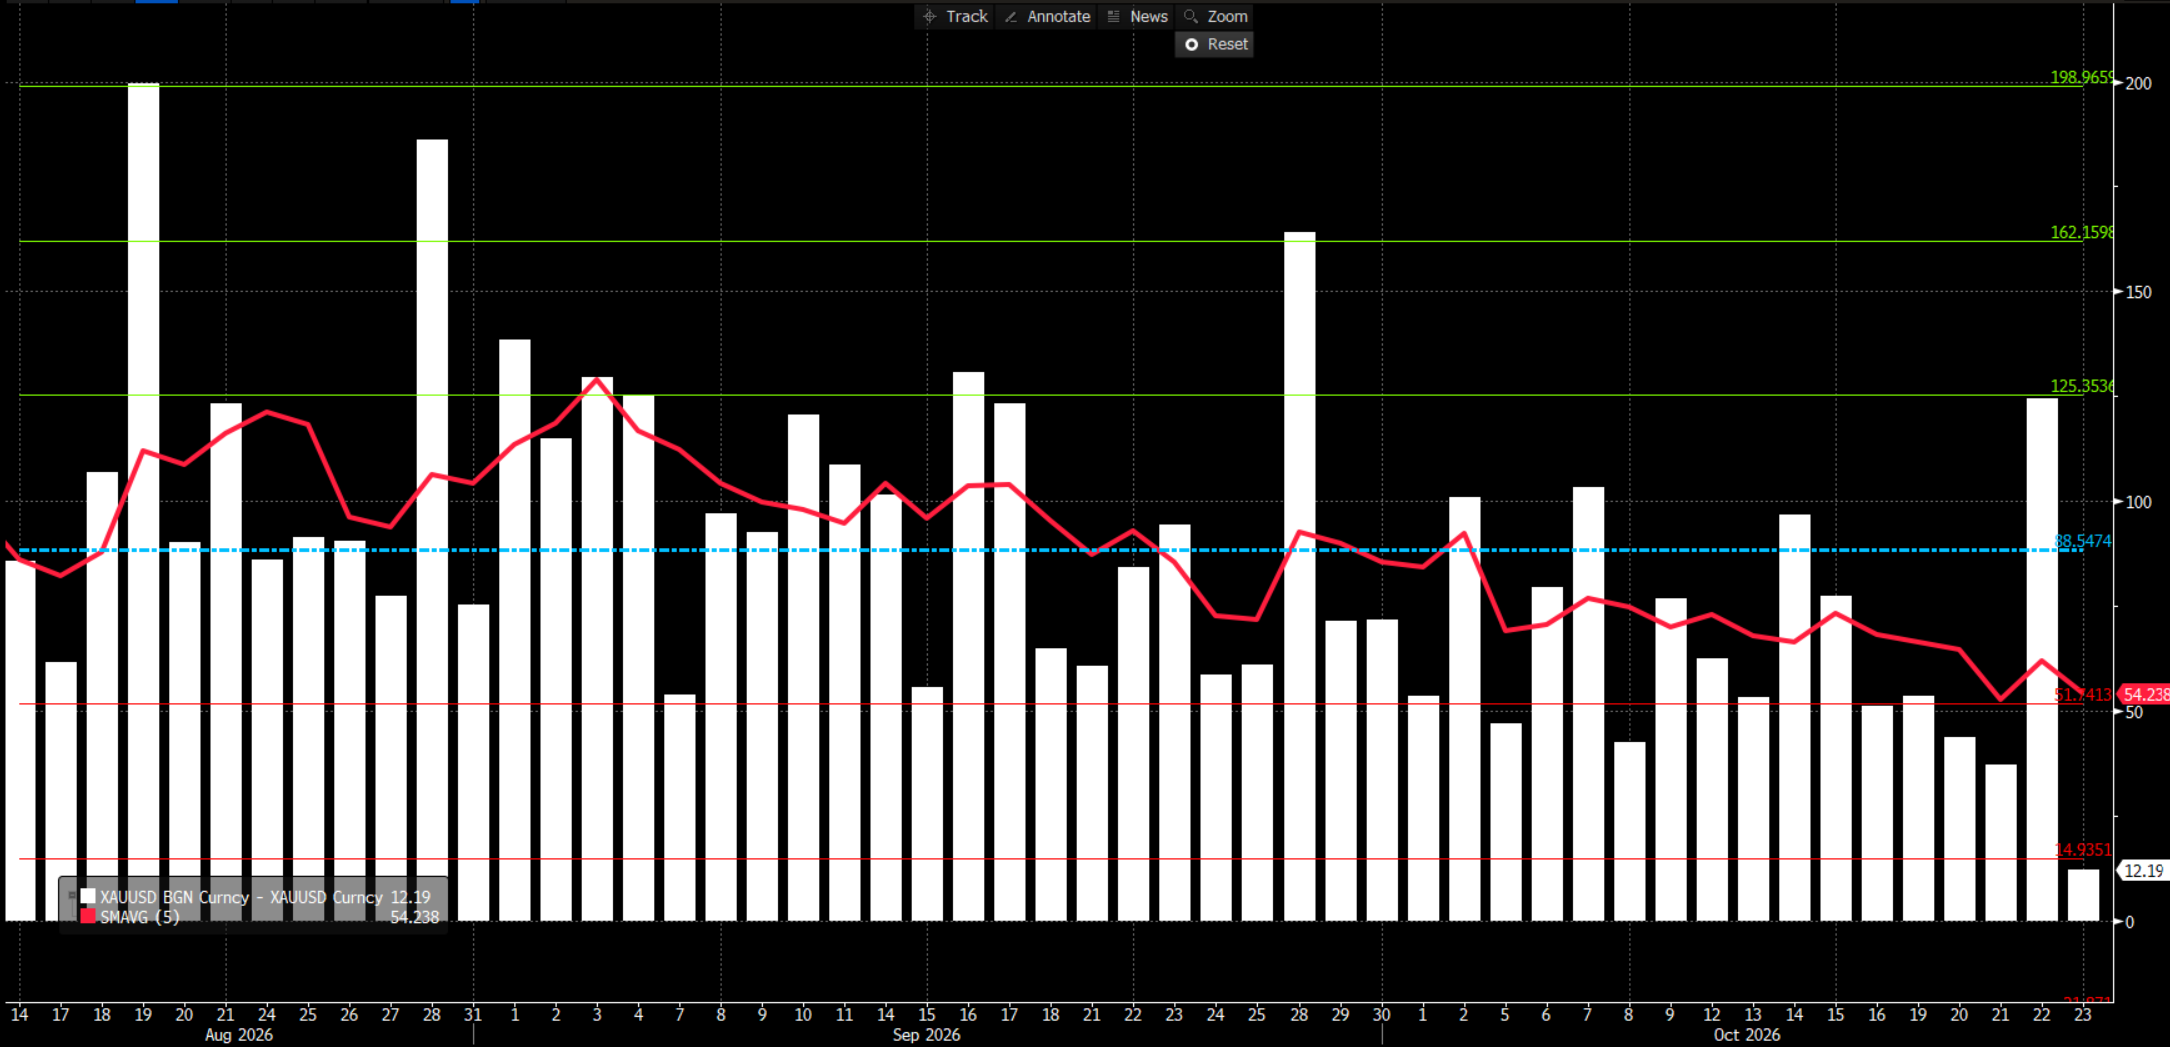Open the Annotate pencil tool
The width and height of the screenshot is (2170, 1047).
point(1047,16)
